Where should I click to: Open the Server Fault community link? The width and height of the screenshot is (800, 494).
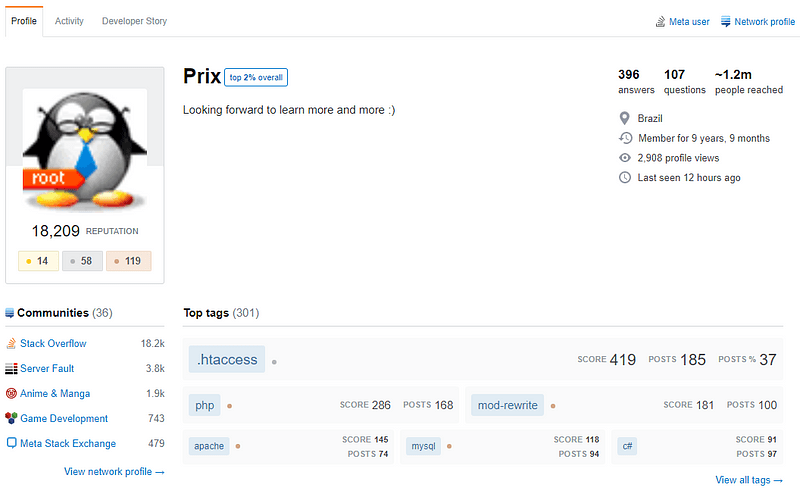coord(47,368)
